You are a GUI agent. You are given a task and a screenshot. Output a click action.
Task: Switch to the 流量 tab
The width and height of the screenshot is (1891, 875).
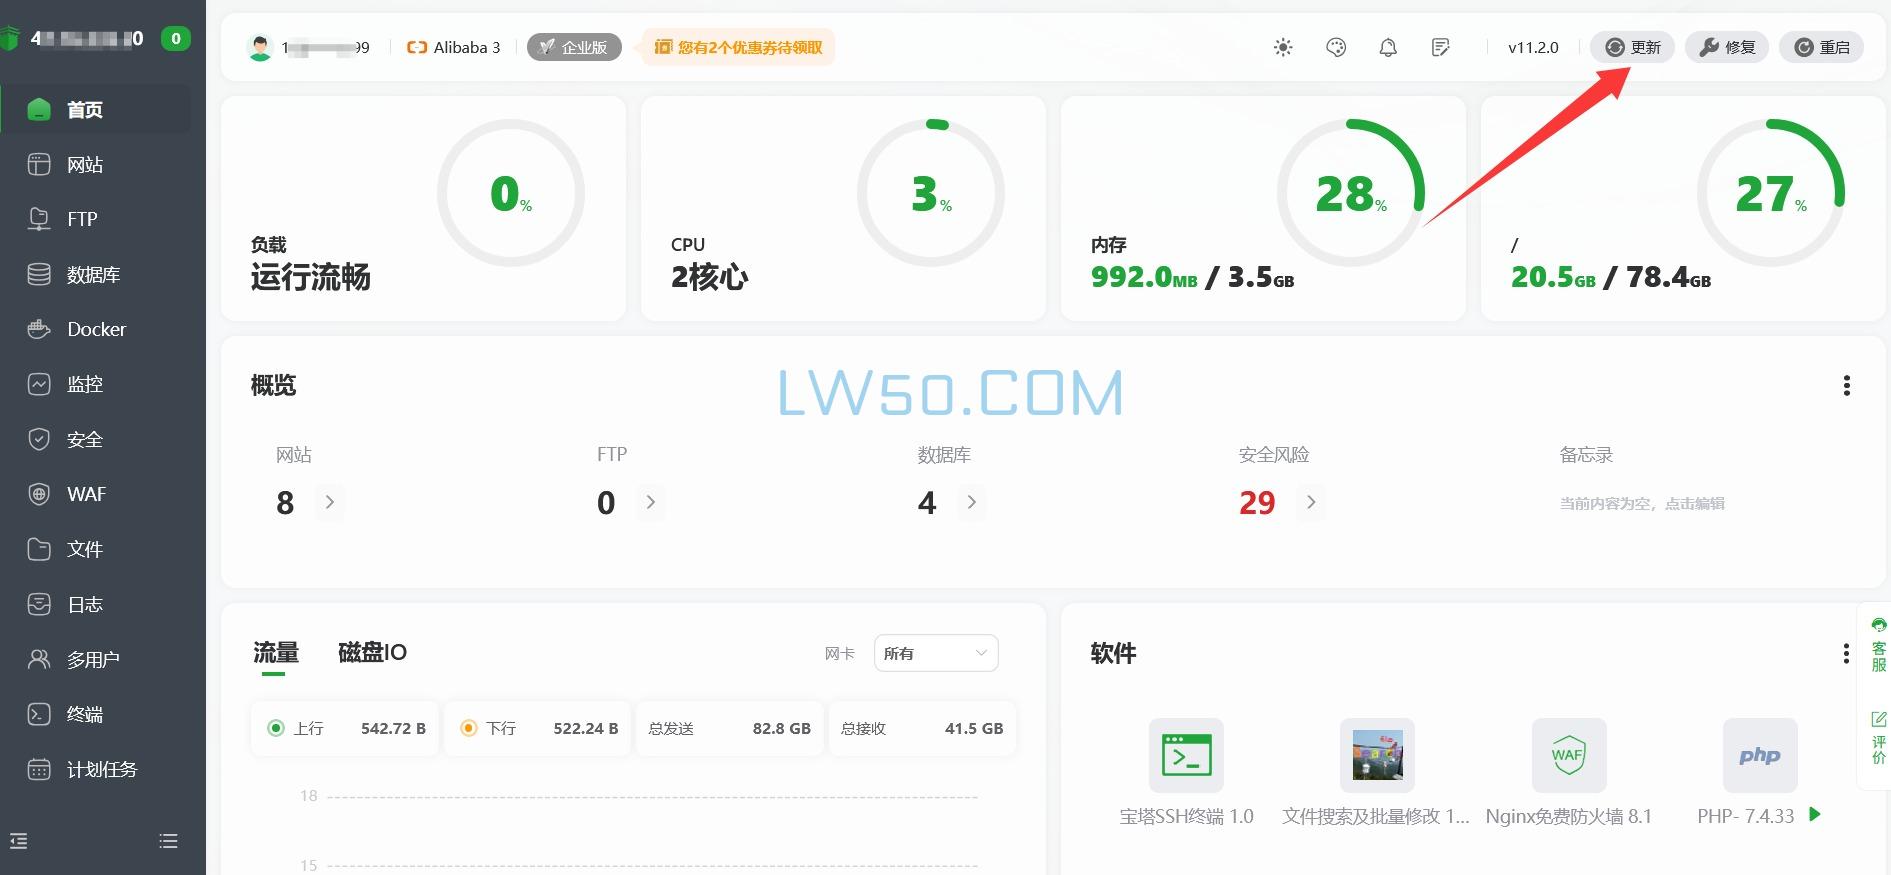[276, 653]
